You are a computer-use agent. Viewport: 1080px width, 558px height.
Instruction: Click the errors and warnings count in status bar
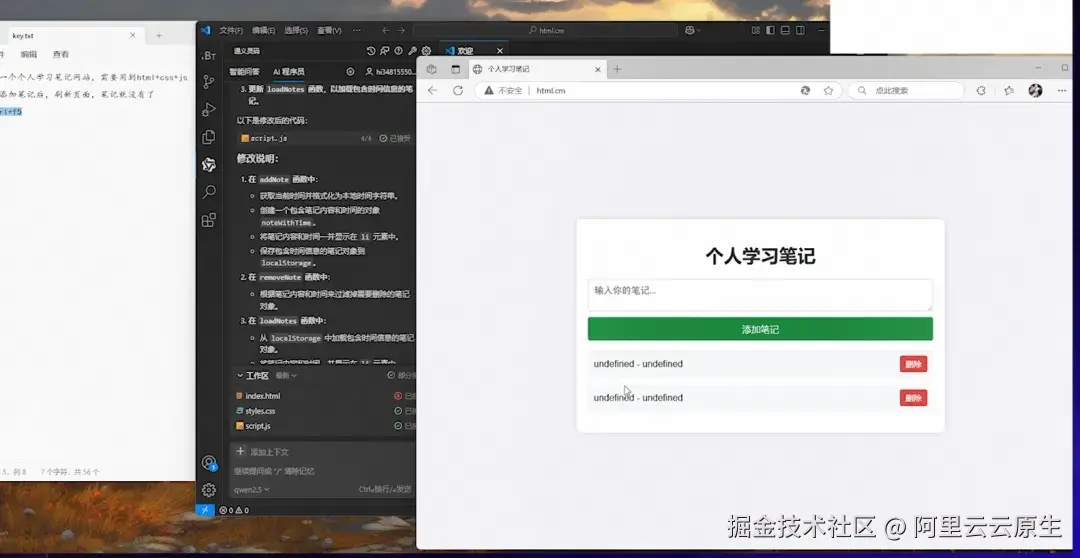[x=233, y=510]
